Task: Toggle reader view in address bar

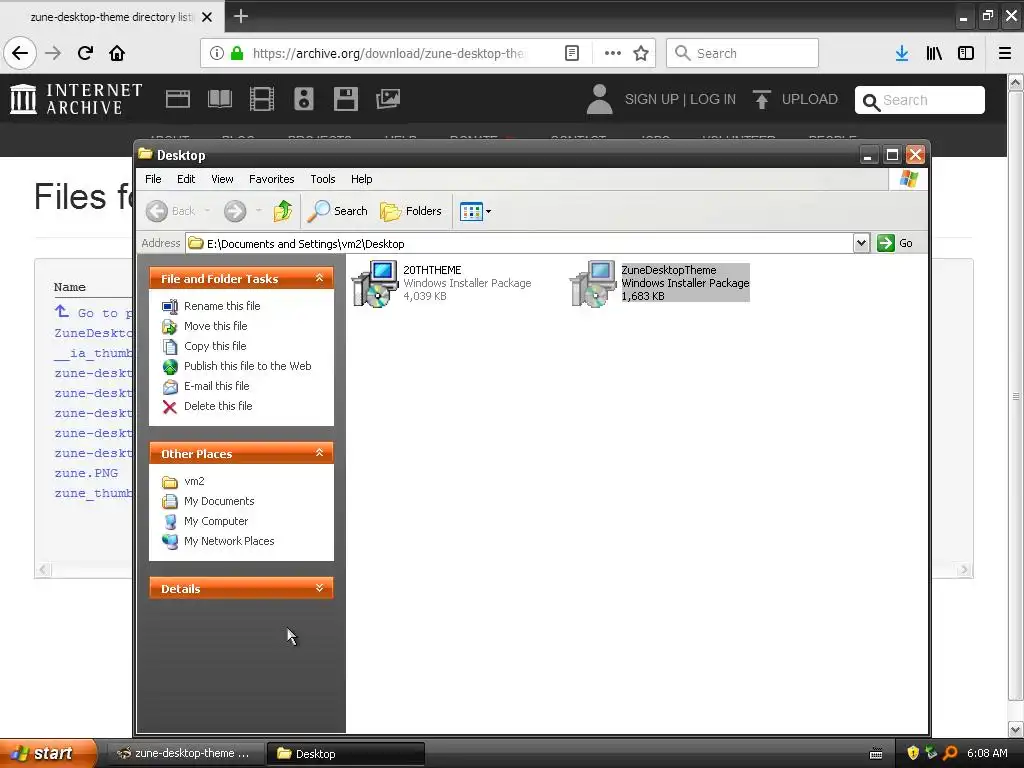Action: pos(572,53)
